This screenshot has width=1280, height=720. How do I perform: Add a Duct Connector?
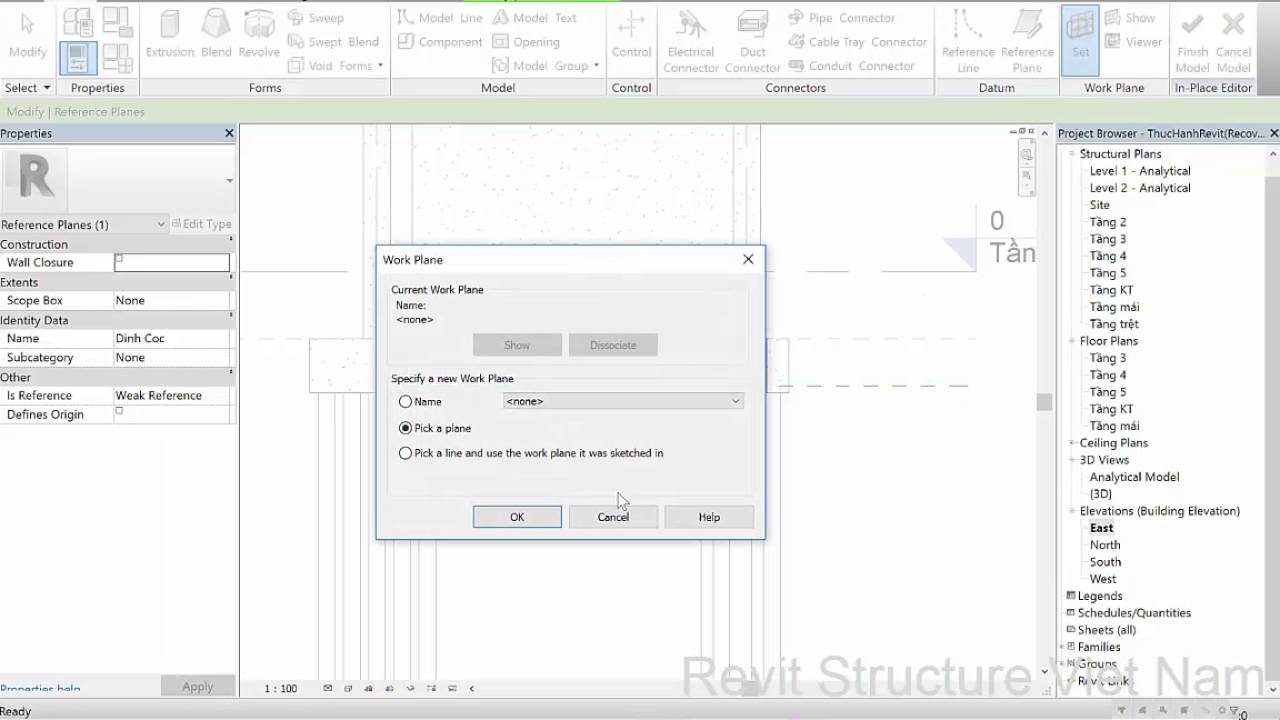752,40
